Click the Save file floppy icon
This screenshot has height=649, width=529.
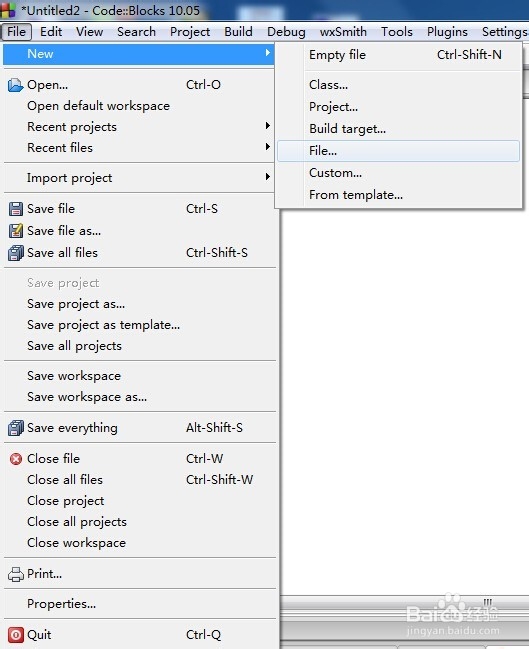(16, 209)
